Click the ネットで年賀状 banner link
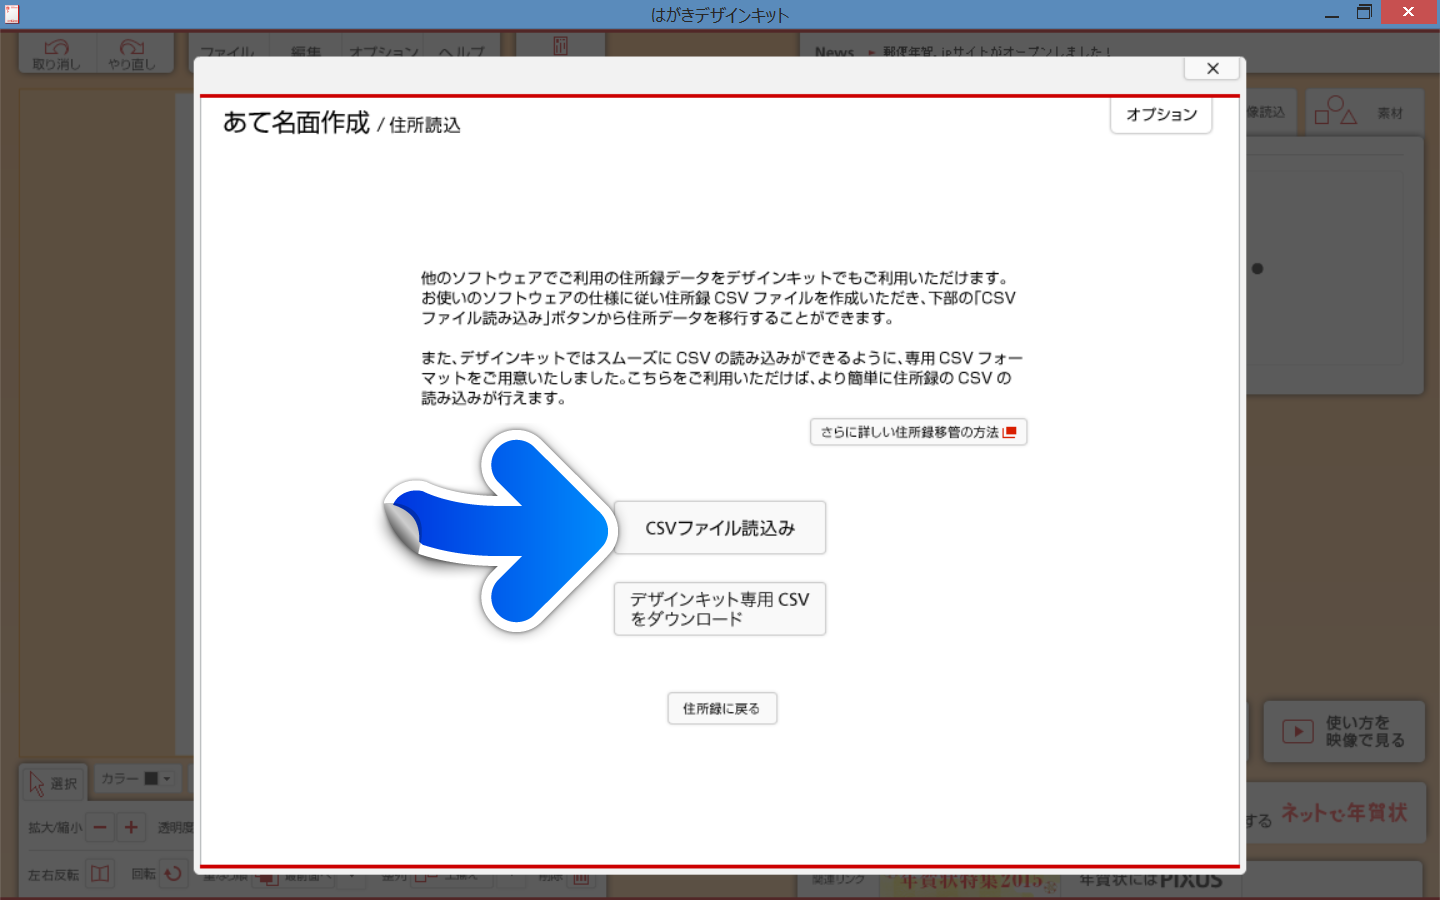The height and width of the screenshot is (900, 1440). [1343, 814]
